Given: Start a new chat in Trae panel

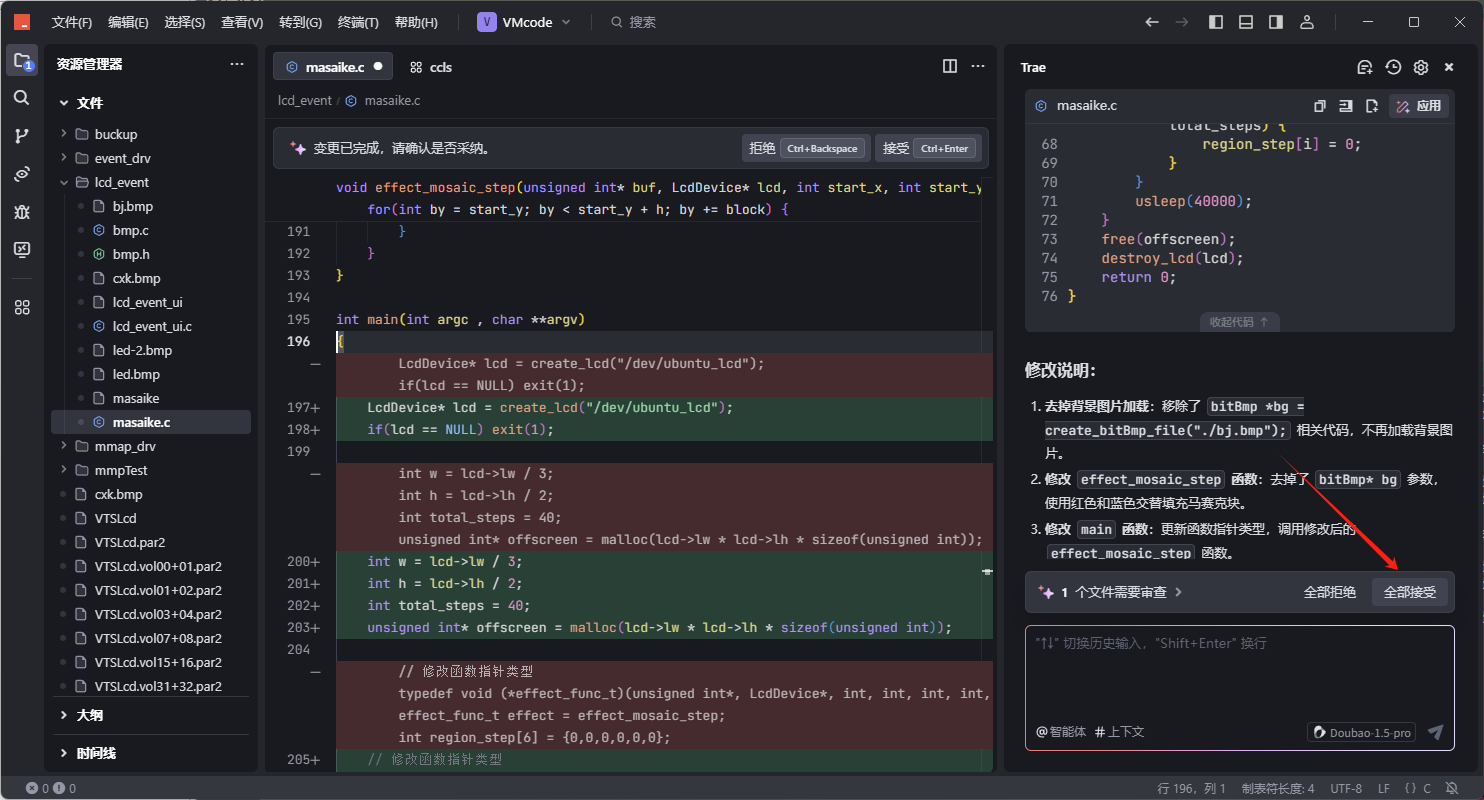Looking at the screenshot, I should 1365,67.
